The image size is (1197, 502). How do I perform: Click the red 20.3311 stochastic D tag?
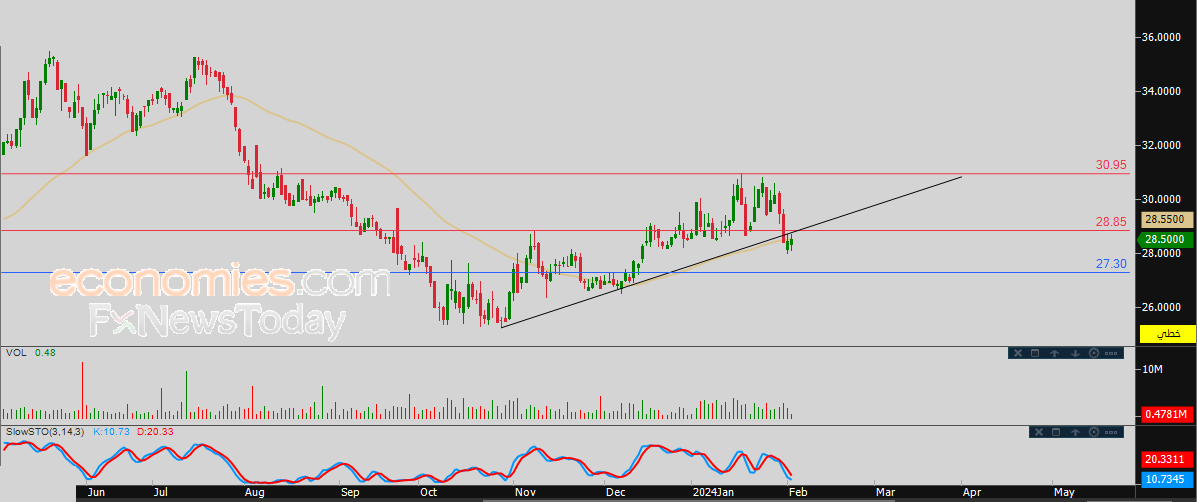(x=1167, y=459)
